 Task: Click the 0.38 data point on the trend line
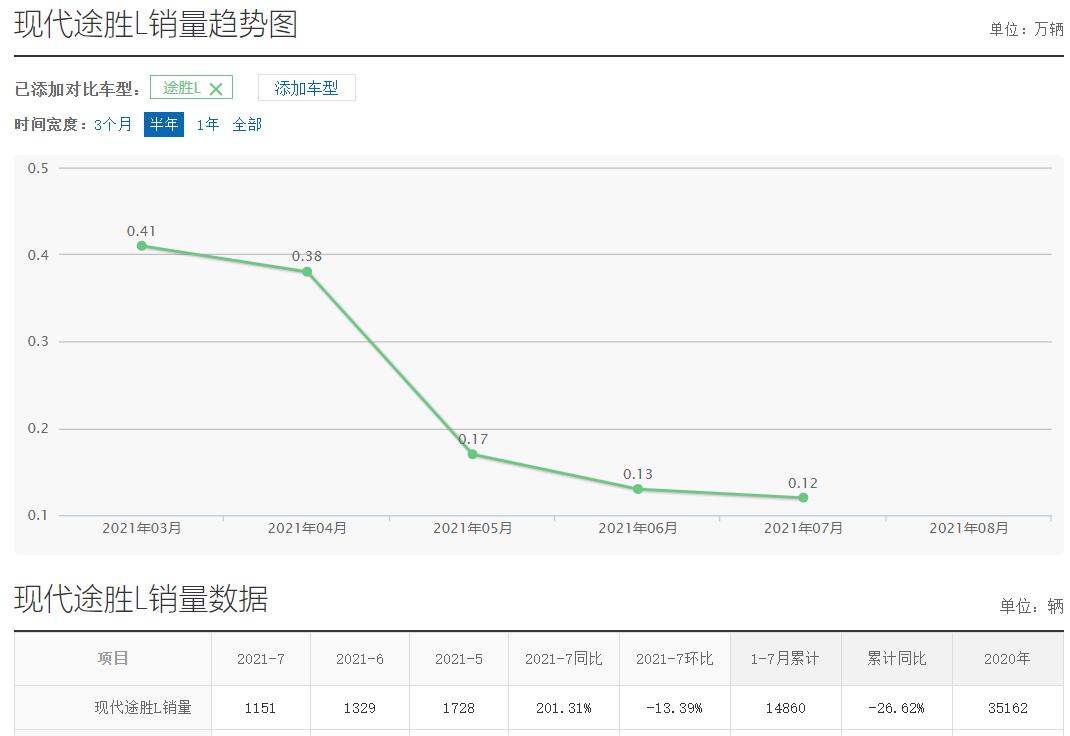tap(306, 271)
